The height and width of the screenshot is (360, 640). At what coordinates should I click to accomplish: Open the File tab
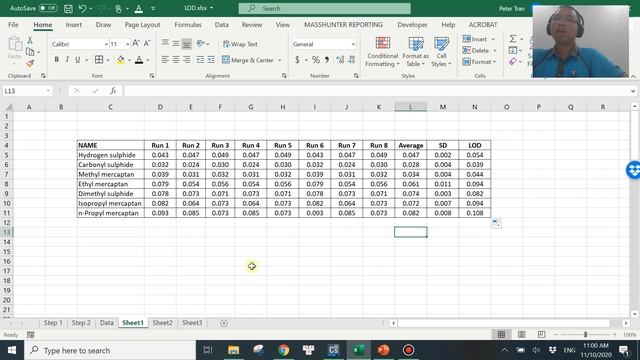[13, 24]
